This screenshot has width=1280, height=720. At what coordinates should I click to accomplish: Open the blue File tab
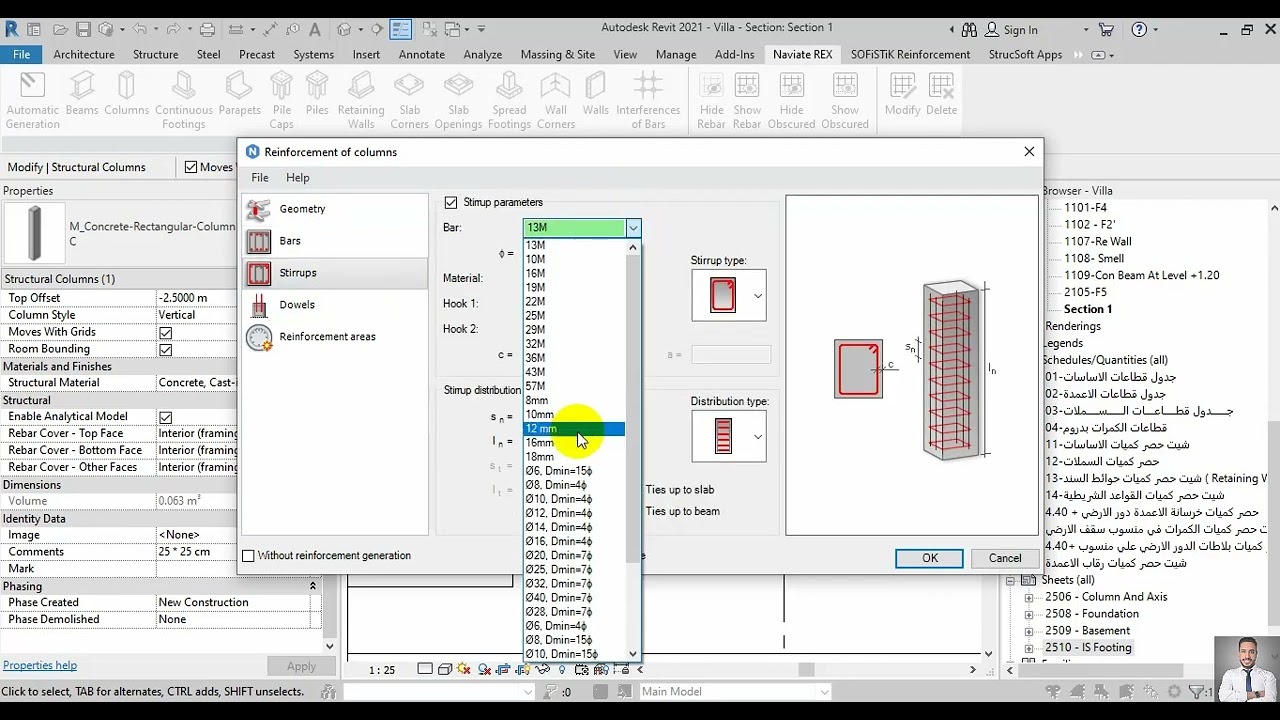pyautogui.click(x=21, y=55)
